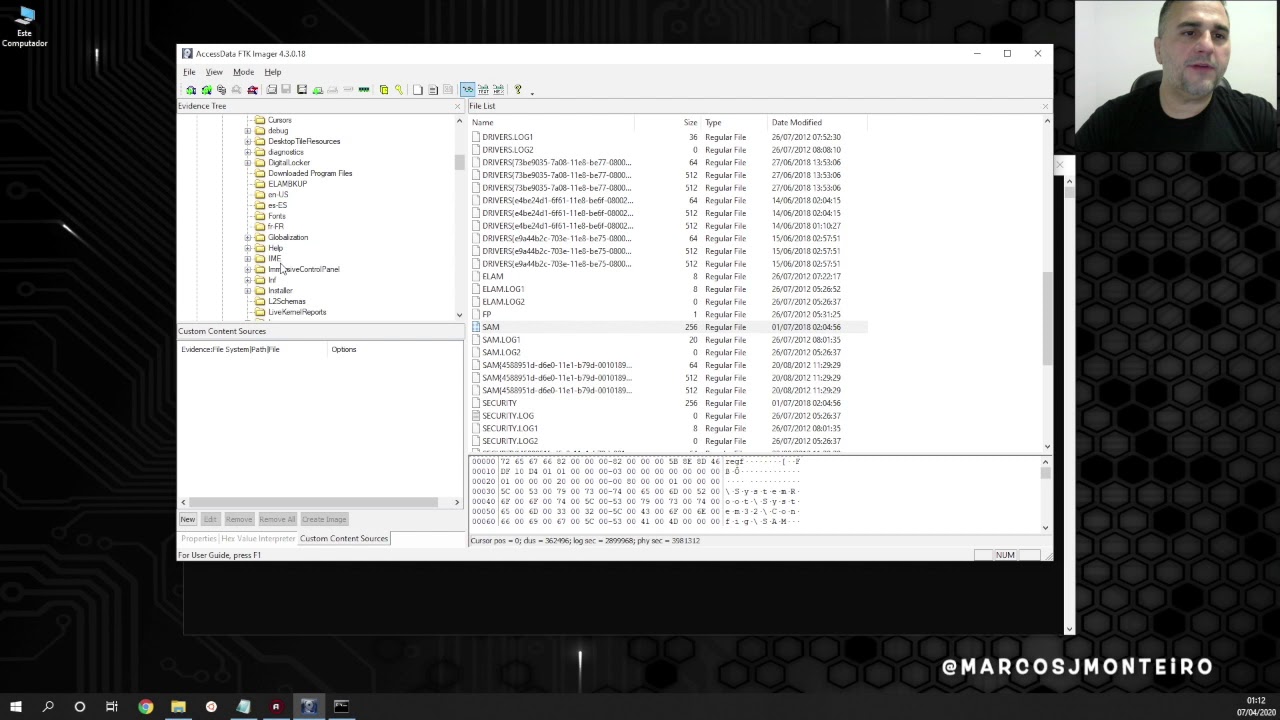Viewport: 1280px width, 720px height.
Task: Select the SECURITY file row
Action: (668, 403)
